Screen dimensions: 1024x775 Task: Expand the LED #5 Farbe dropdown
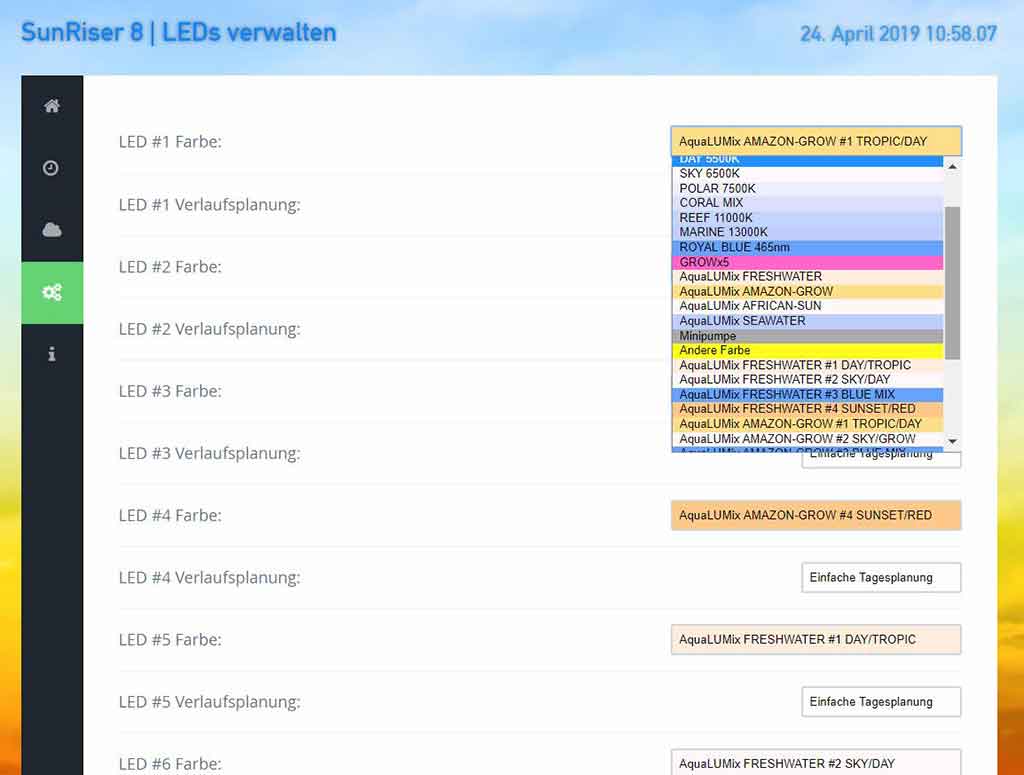click(x=815, y=639)
